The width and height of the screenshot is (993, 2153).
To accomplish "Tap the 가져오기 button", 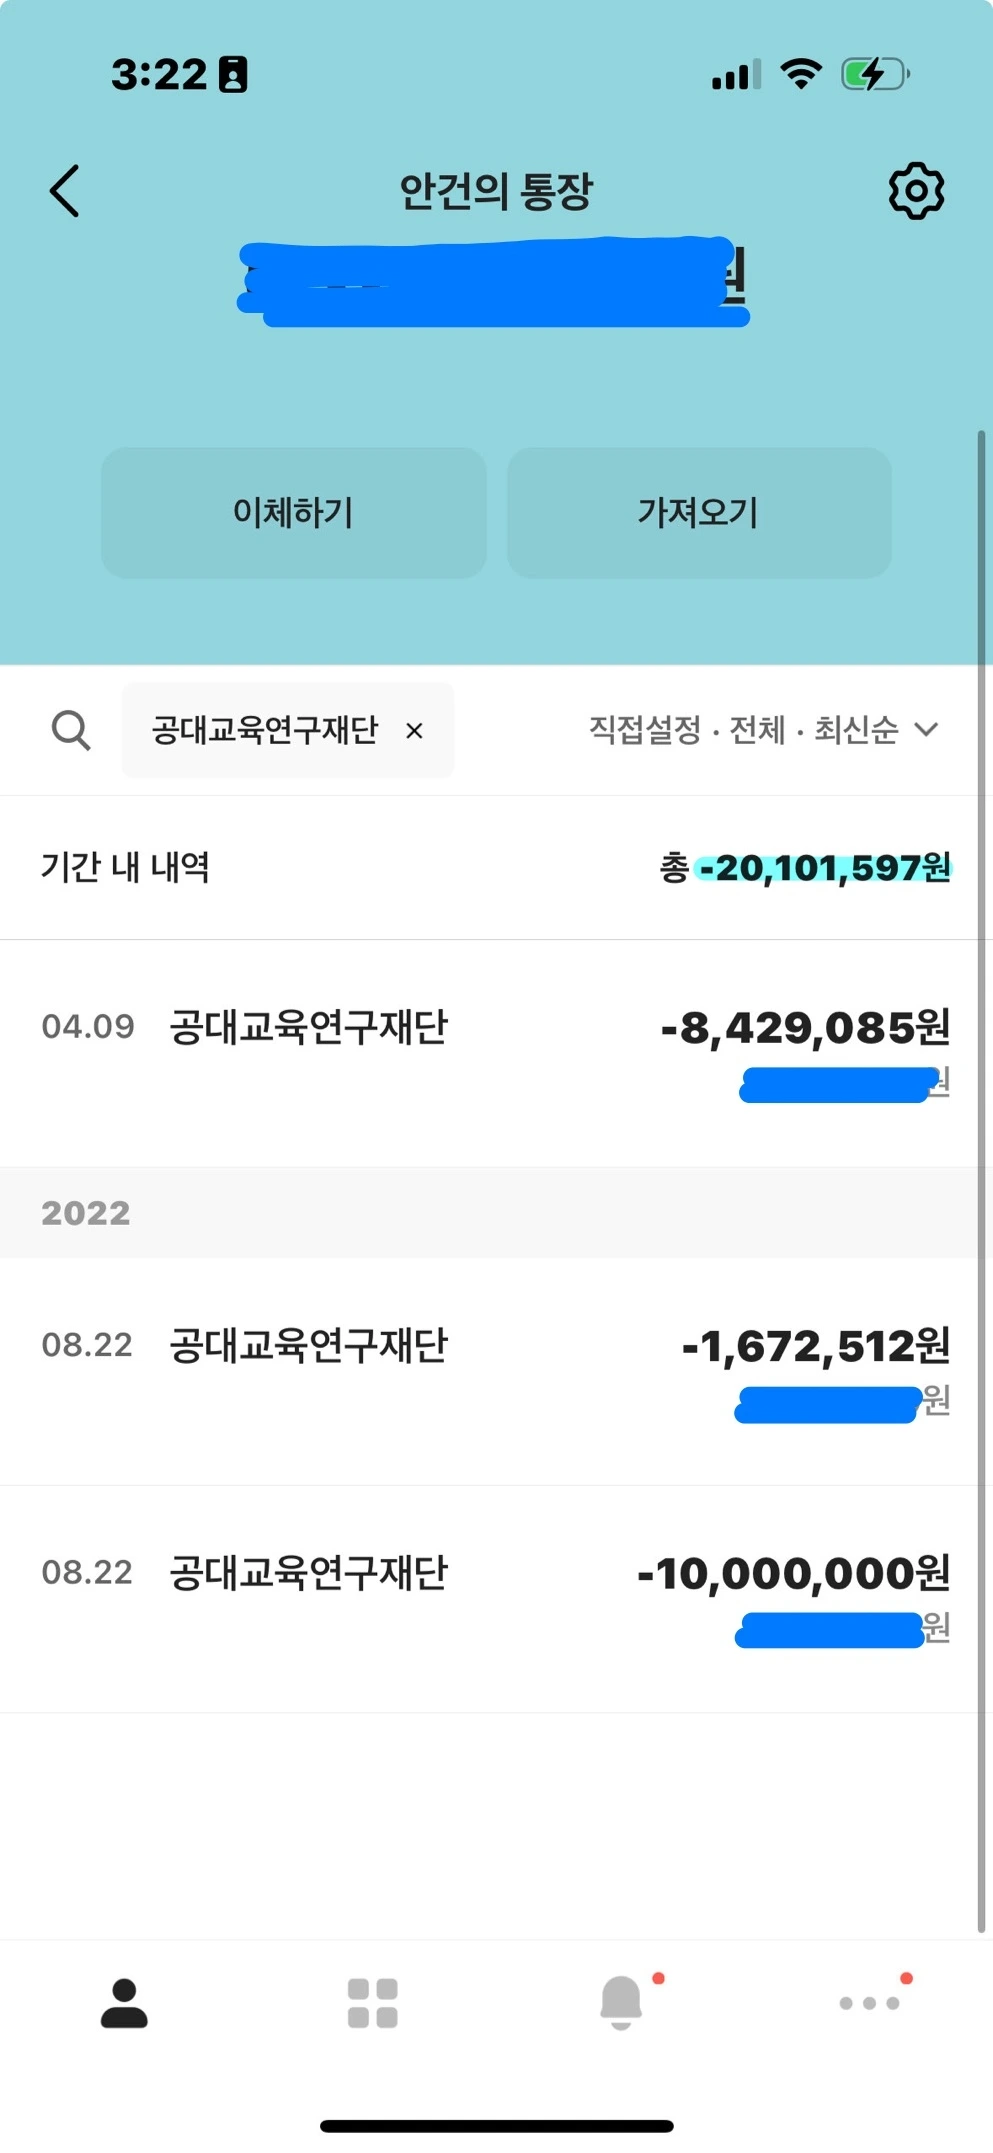I will pos(699,513).
